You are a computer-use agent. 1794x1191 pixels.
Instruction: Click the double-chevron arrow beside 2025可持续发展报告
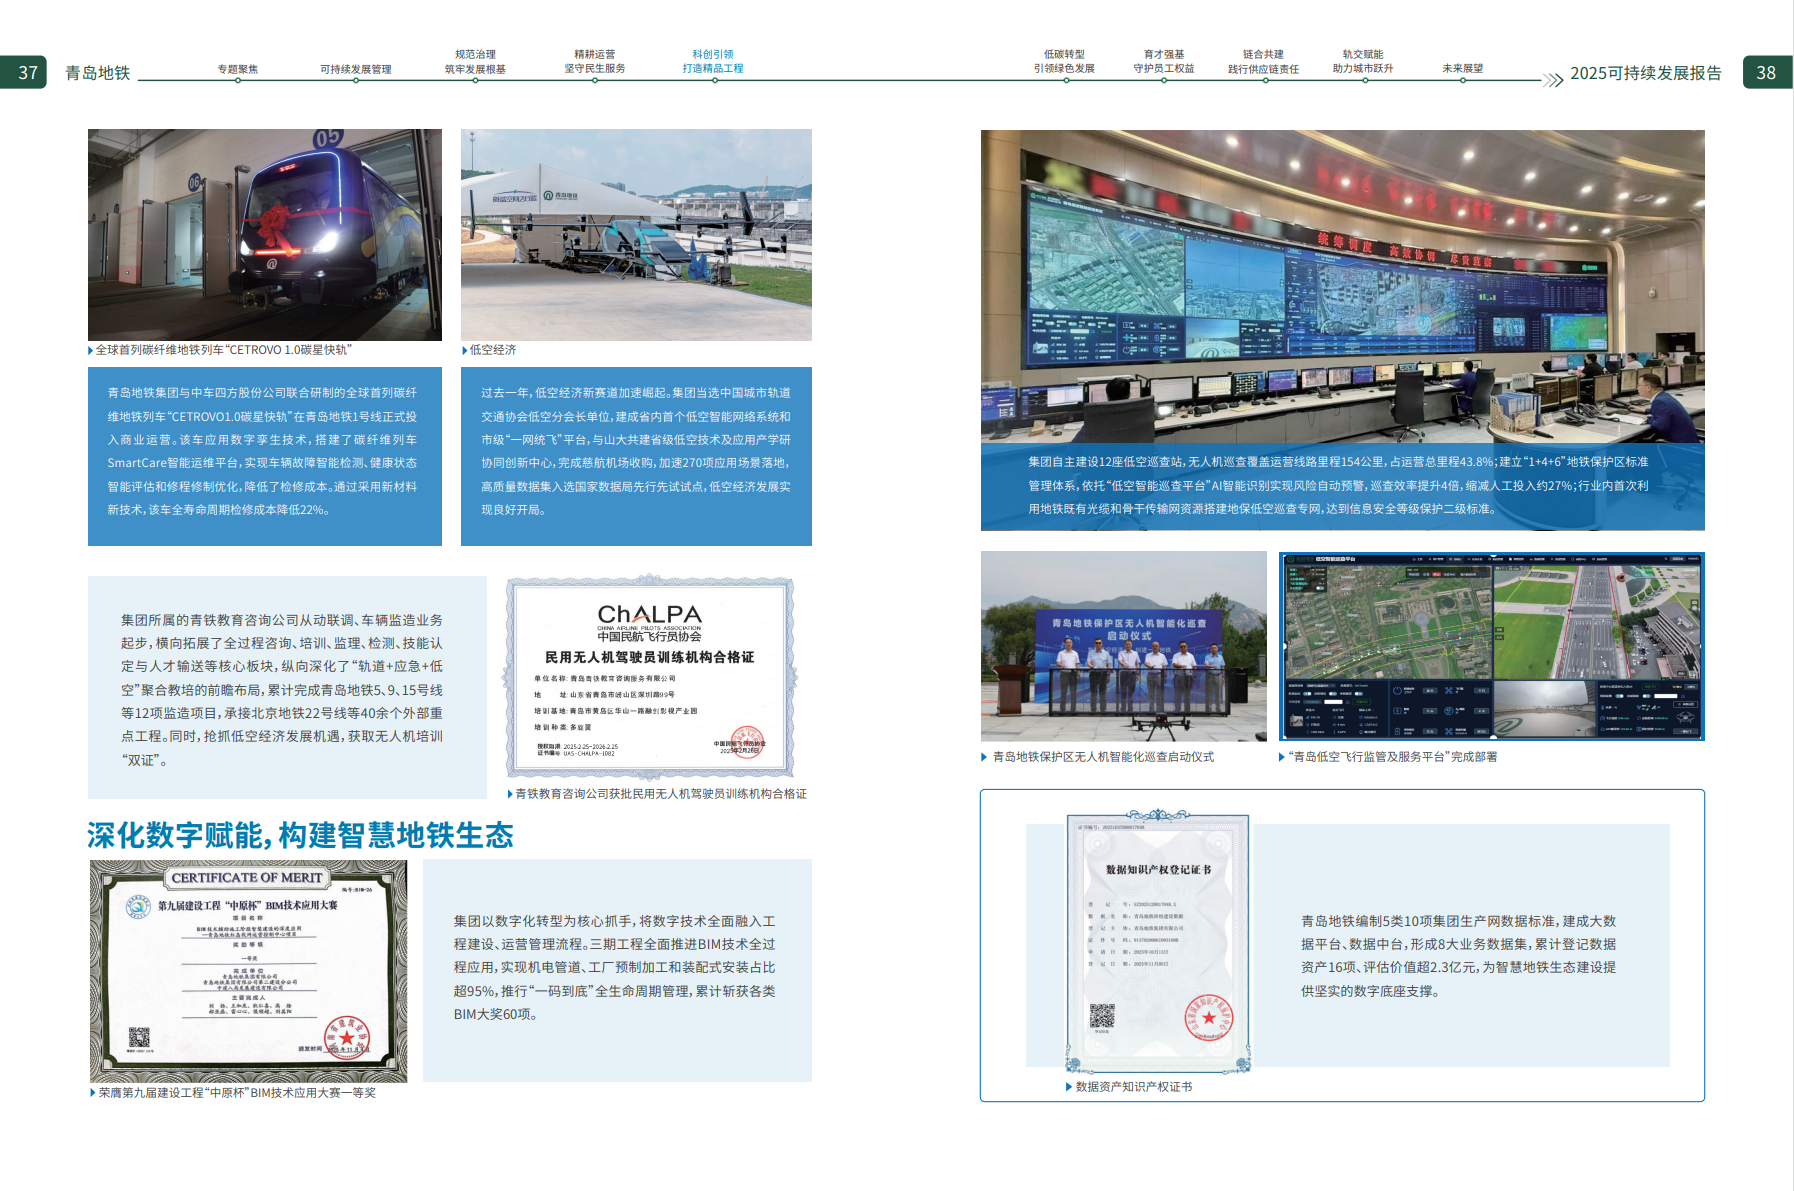1553,80
